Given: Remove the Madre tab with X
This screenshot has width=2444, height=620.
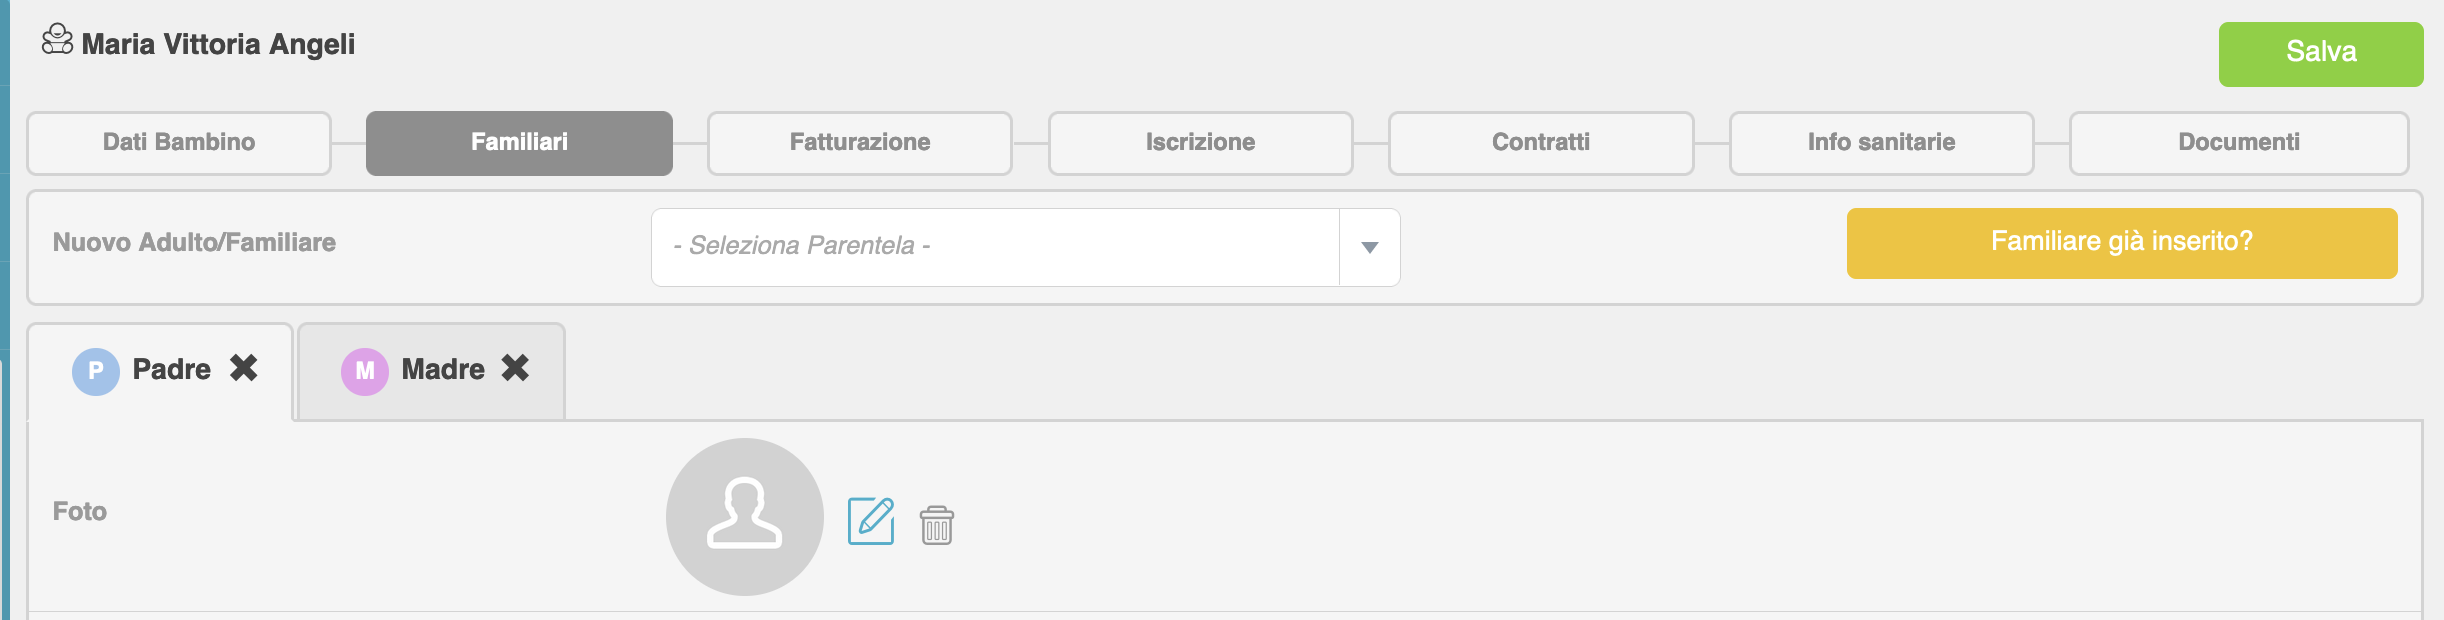Looking at the screenshot, I should (x=515, y=368).
